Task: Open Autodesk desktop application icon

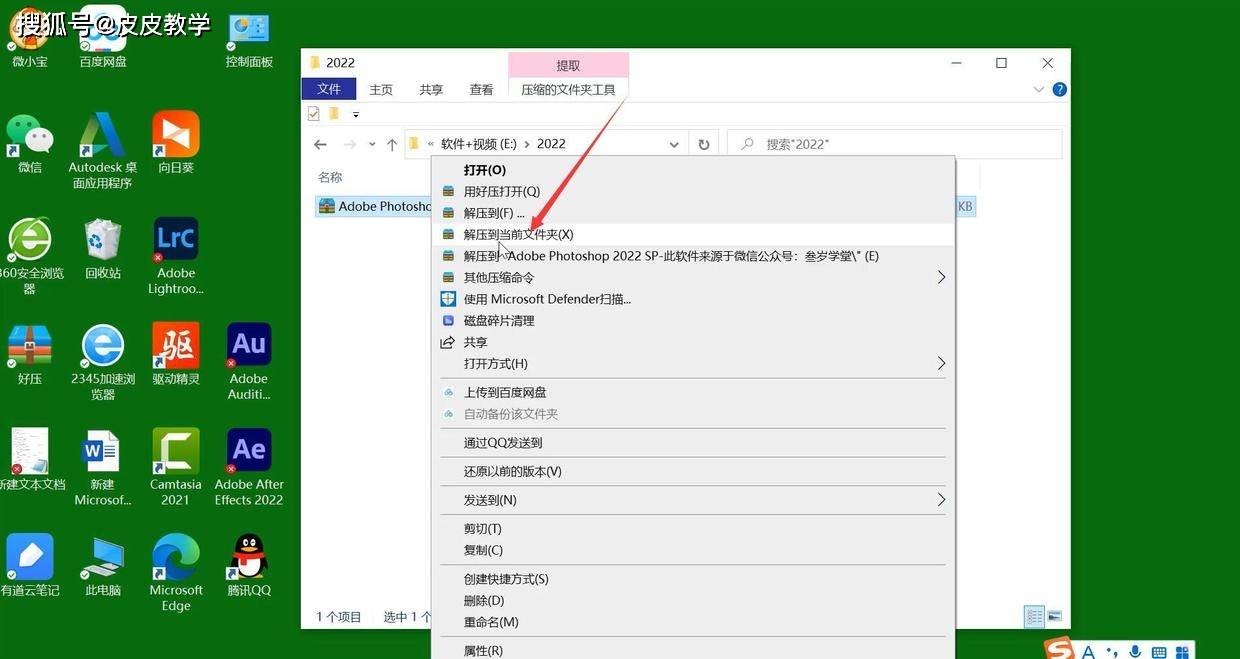Action: pos(102,150)
